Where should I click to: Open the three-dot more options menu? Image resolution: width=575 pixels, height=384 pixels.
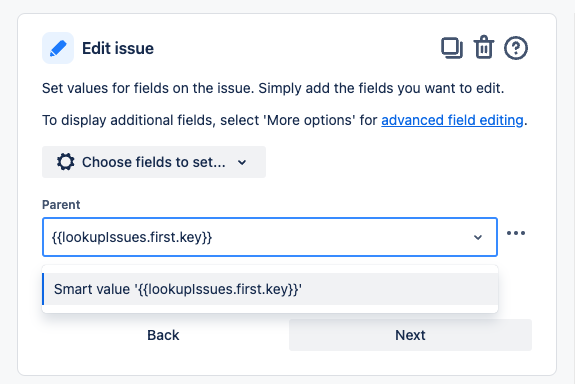point(516,233)
